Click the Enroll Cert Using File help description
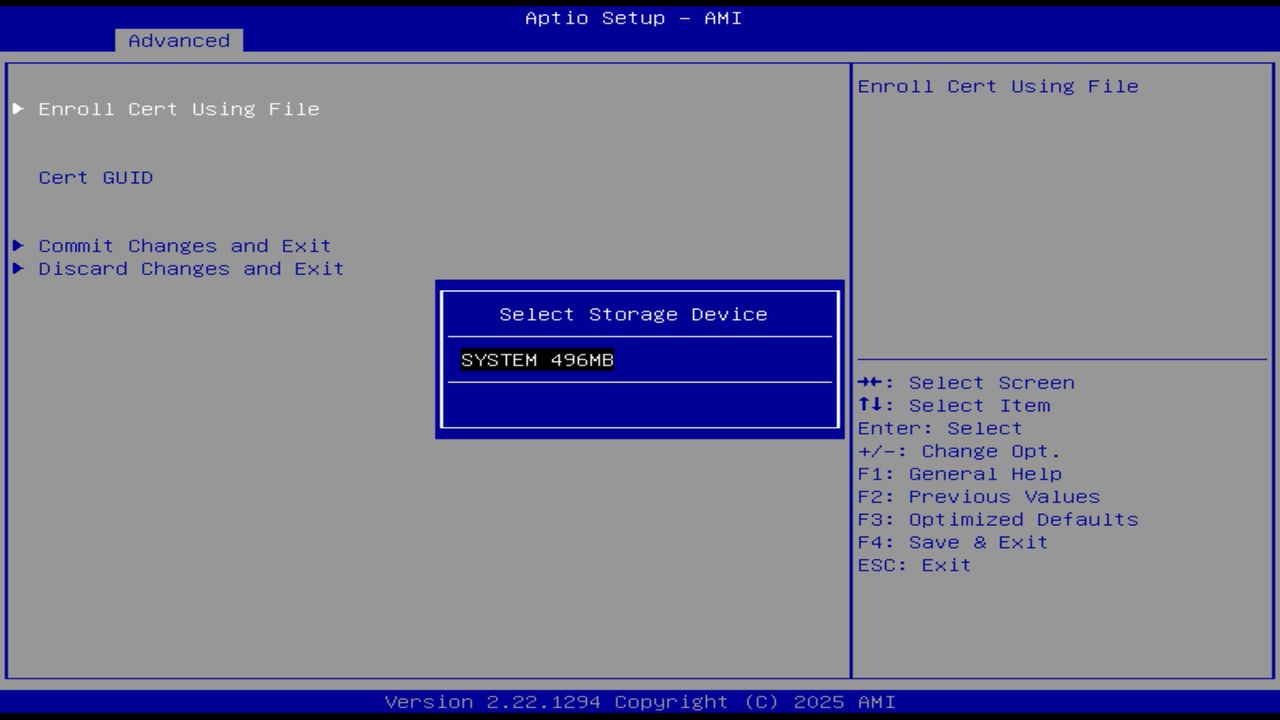 point(997,86)
